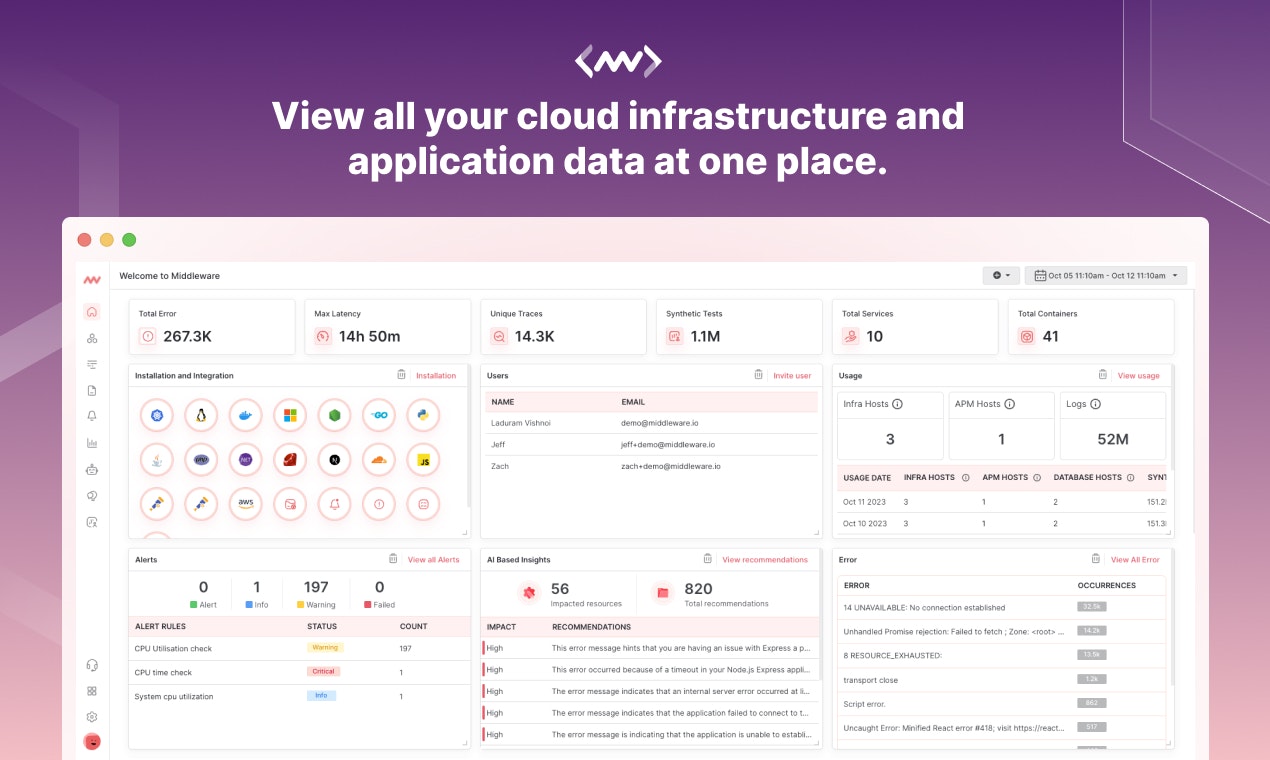The image size is (1270, 760).
Task: Click the red user avatar in the sidebar
Action: coord(92,742)
